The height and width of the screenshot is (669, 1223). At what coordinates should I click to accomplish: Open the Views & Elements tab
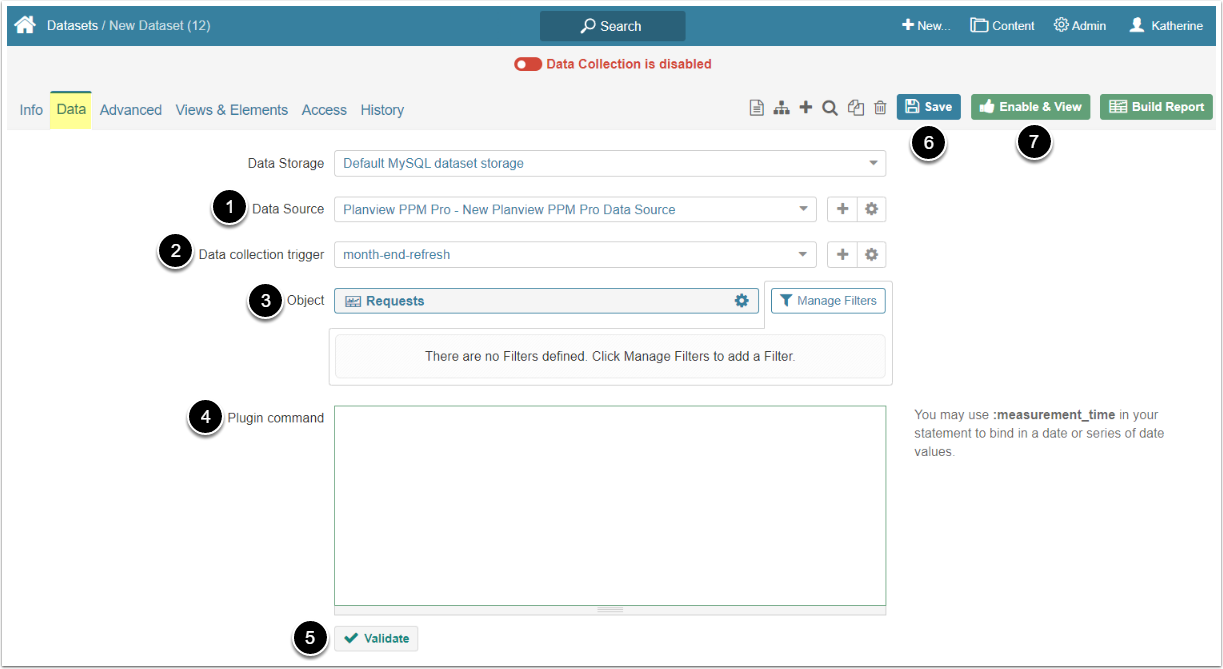coord(232,110)
